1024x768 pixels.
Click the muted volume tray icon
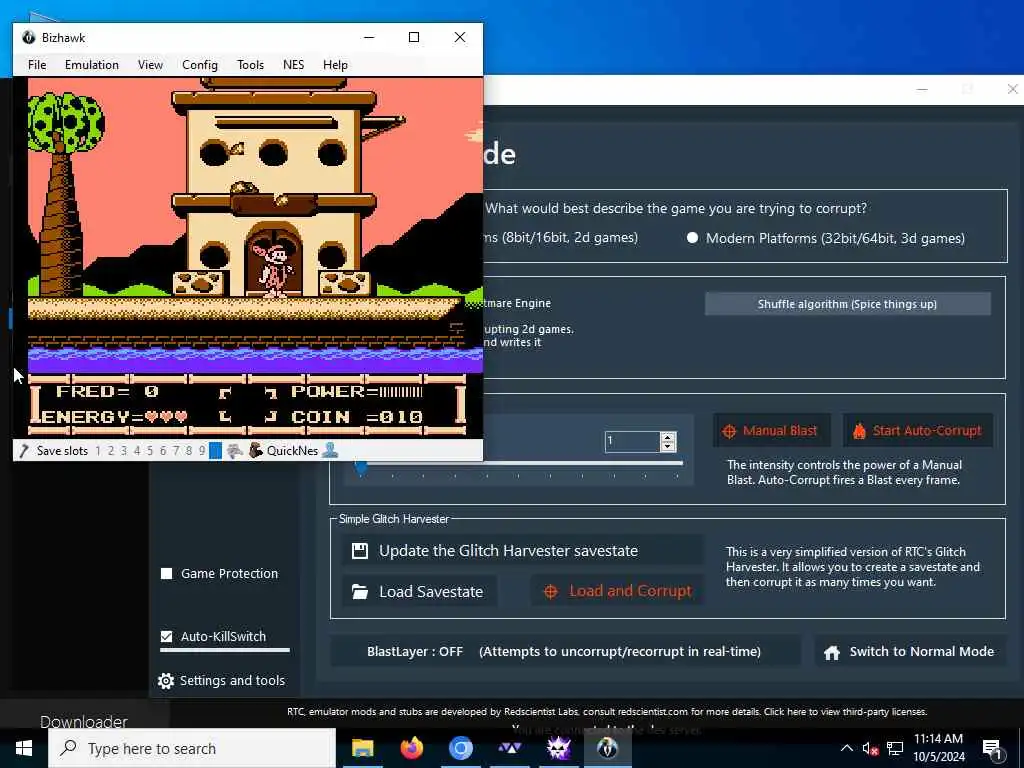pos(870,749)
